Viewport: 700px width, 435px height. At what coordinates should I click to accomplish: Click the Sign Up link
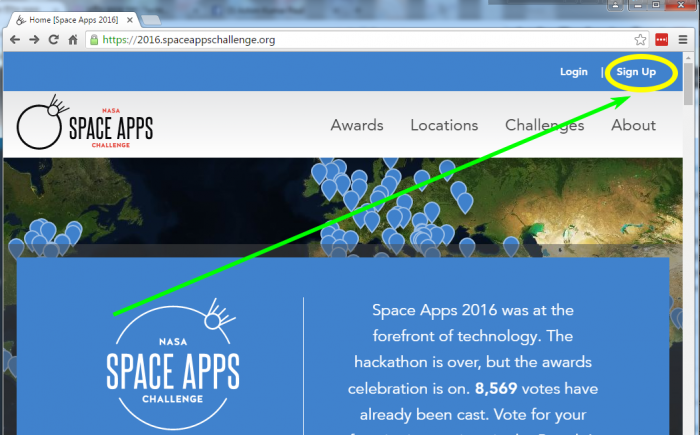pyautogui.click(x=636, y=72)
